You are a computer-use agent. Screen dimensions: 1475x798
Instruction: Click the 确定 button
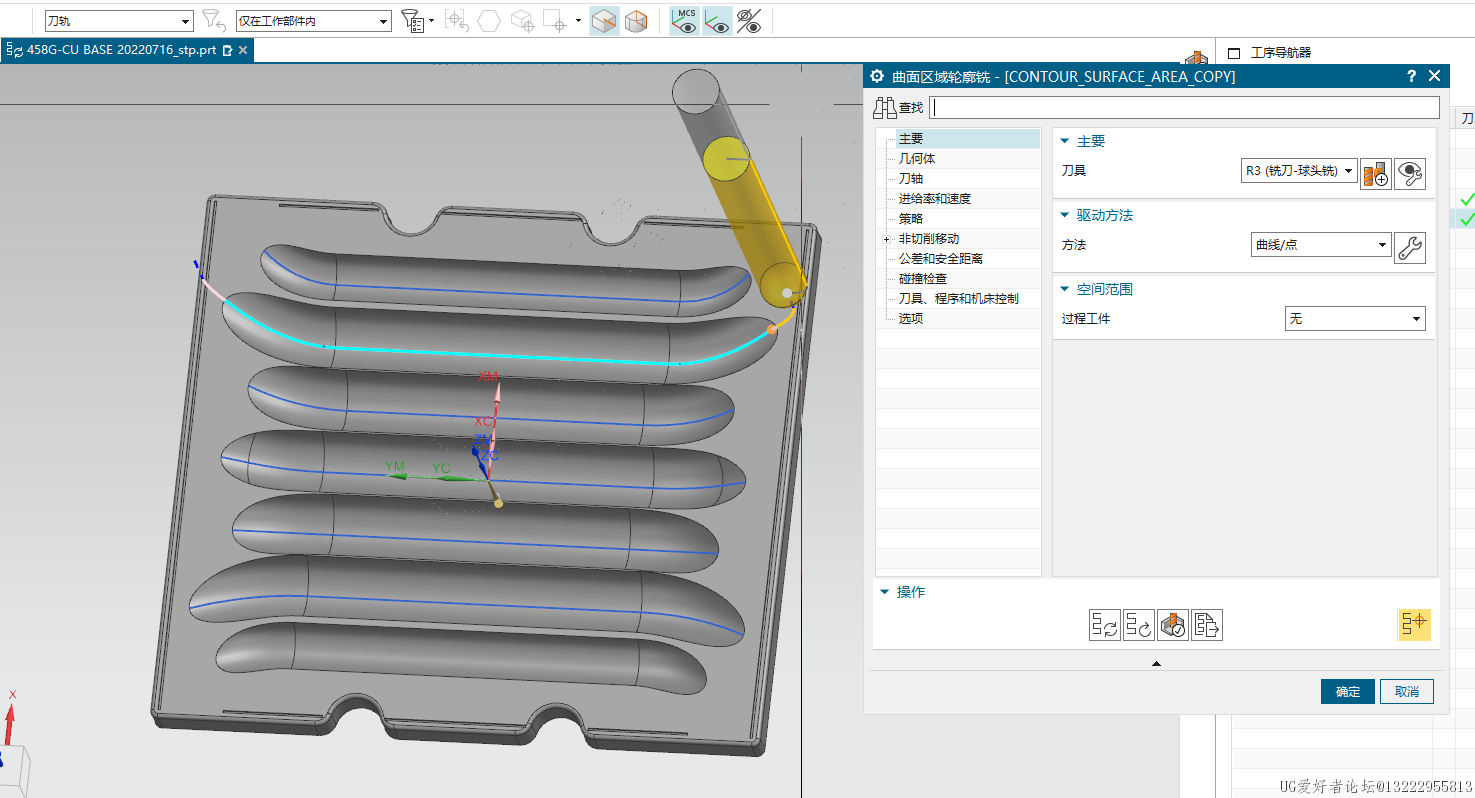pos(1348,692)
